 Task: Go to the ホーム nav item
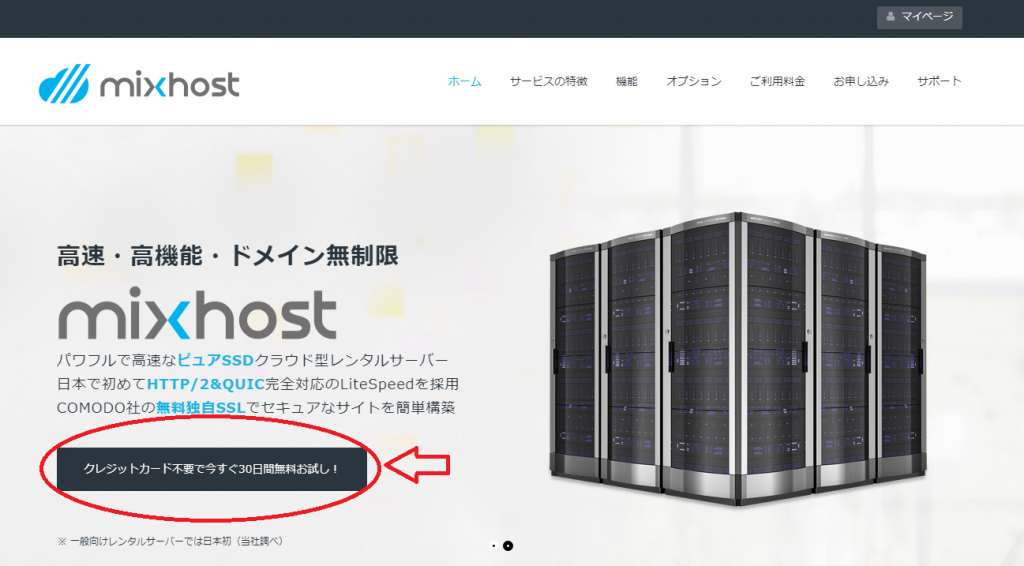click(x=464, y=82)
